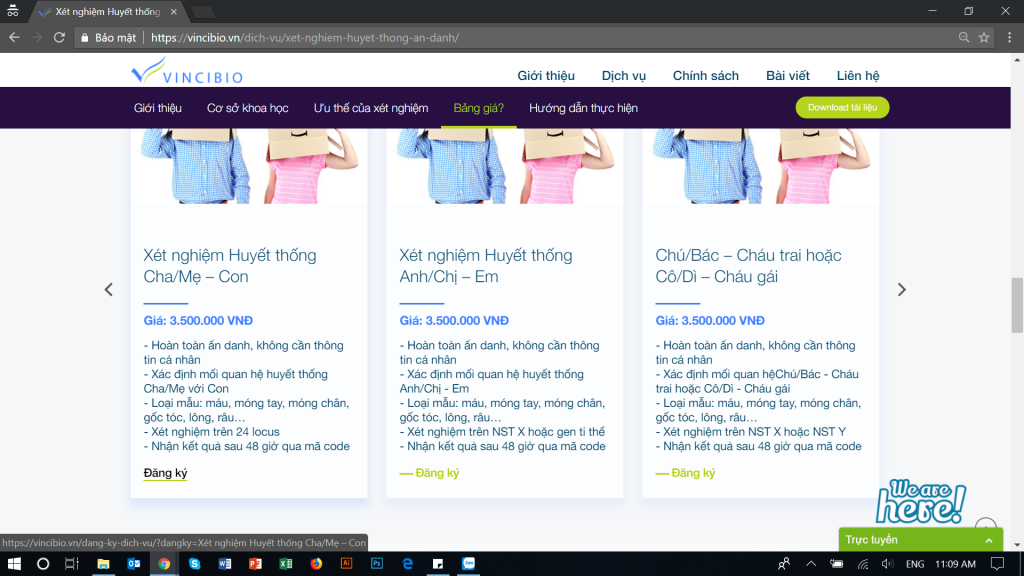
Task: Click the Cha/Mẹ – Con card image
Action: pyautogui.click(x=249, y=166)
